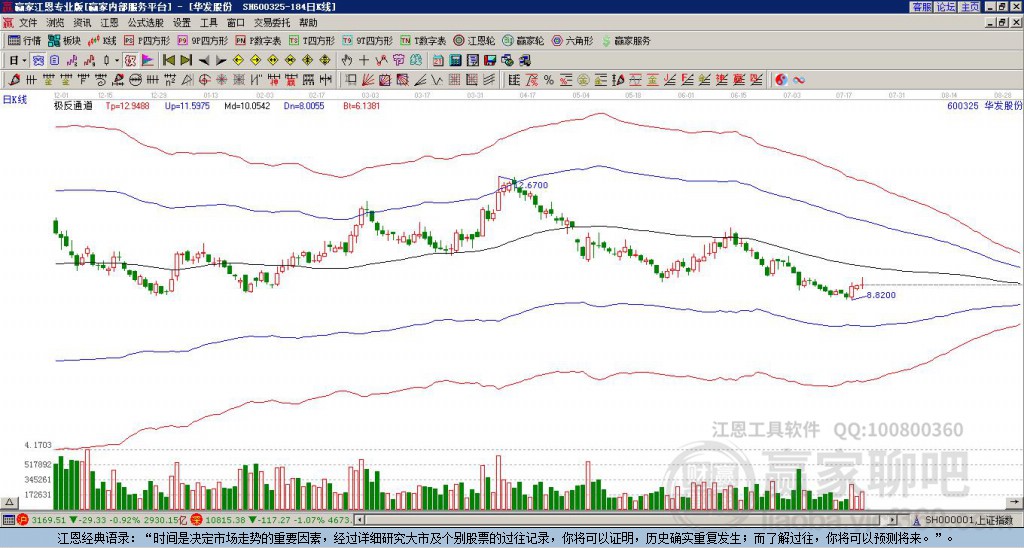1024x548 pixels.
Task: Open the 公式选股 menu
Action: (146, 23)
